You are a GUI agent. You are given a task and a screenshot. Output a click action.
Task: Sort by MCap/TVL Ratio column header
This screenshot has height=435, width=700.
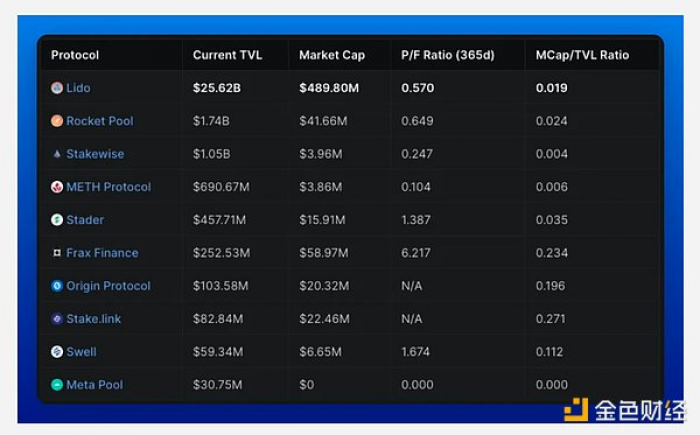pyautogui.click(x=582, y=55)
